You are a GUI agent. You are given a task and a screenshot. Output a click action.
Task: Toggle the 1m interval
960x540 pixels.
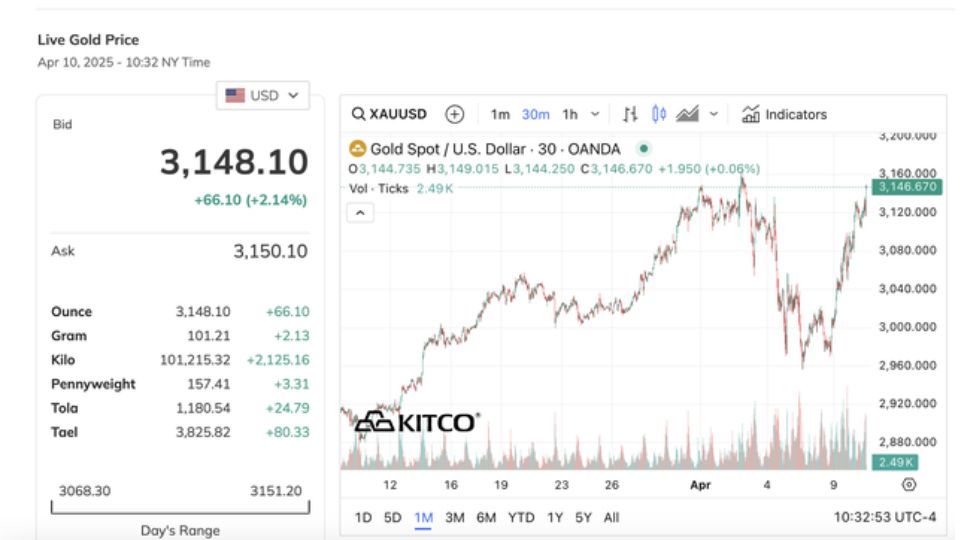pos(500,114)
